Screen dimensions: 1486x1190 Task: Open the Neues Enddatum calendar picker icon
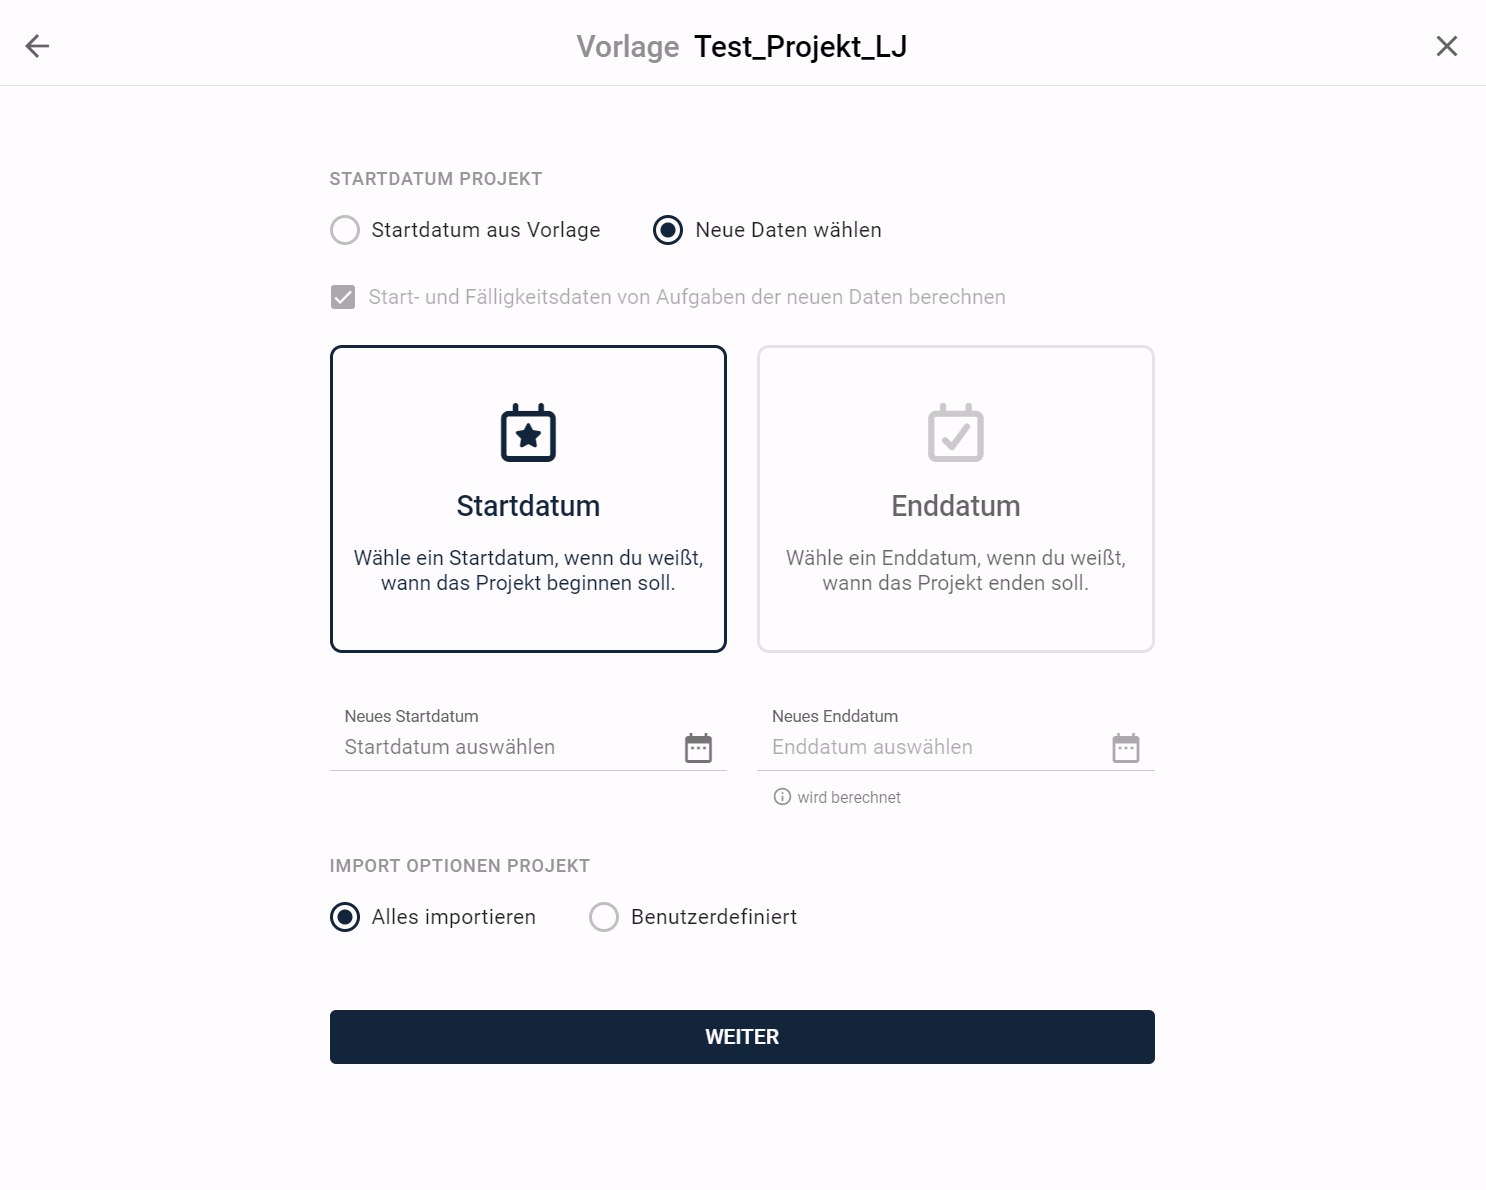1125,747
